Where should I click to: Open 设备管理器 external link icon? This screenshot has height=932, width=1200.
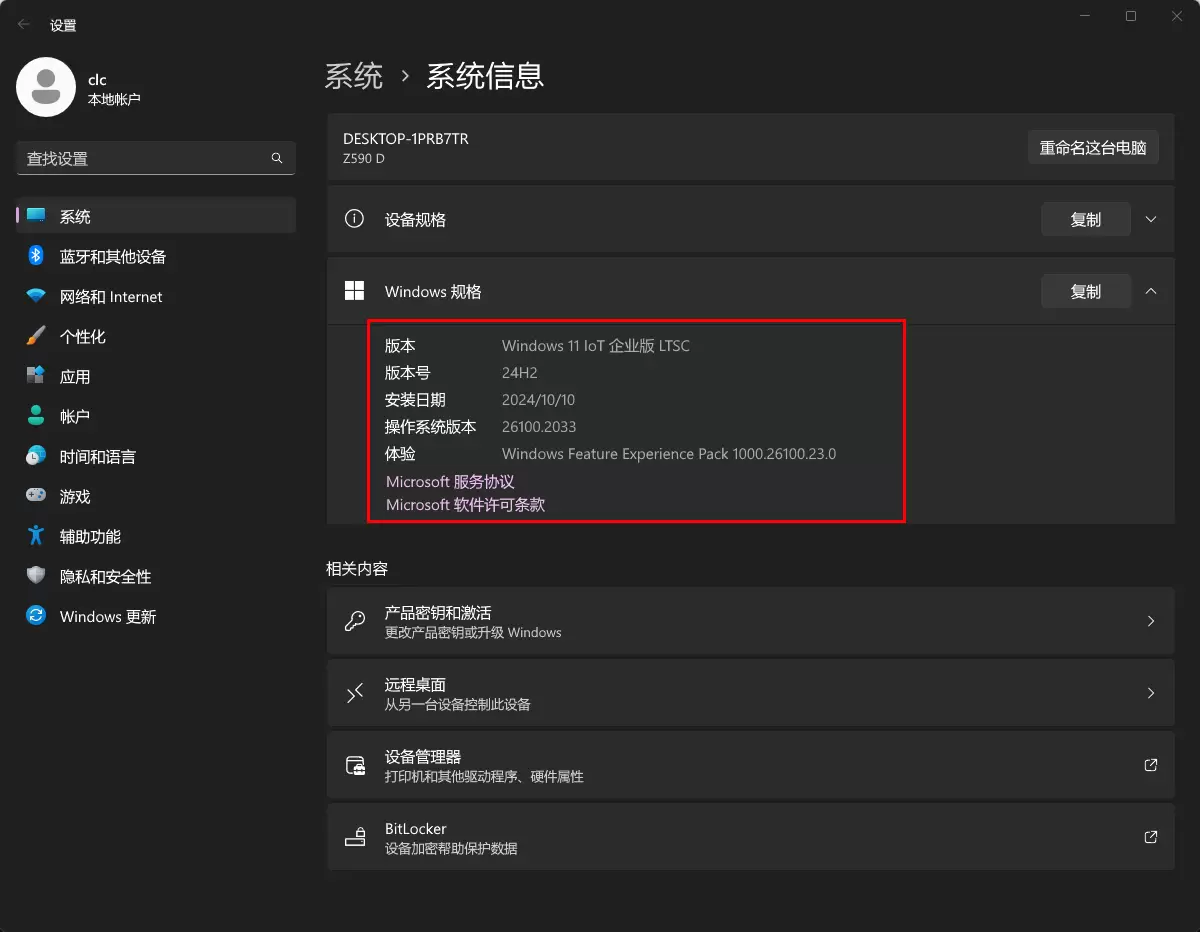1150,765
